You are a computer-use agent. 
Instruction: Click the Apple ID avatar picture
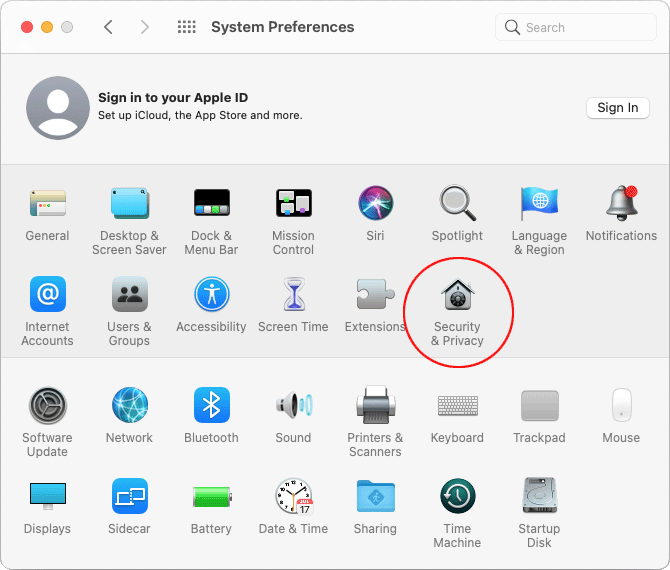click(x=58, y=108)
